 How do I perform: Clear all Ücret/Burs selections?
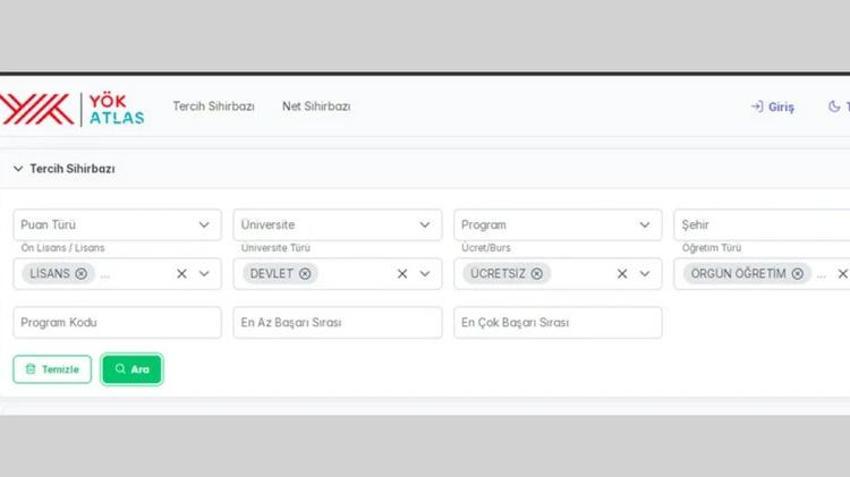[622, 274]
